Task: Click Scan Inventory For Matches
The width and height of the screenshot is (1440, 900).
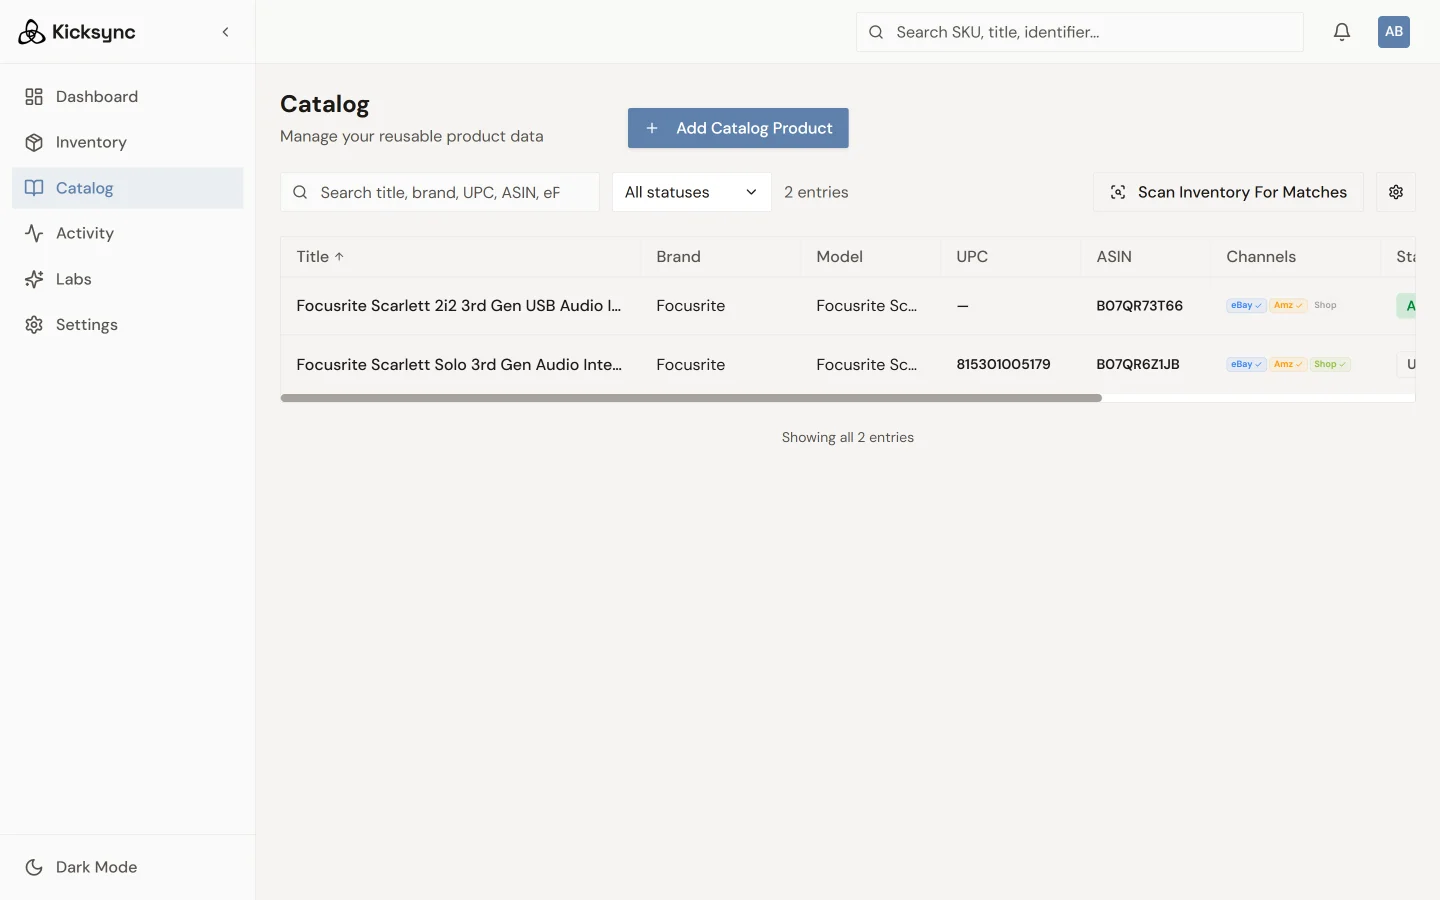Action: 1228,192
